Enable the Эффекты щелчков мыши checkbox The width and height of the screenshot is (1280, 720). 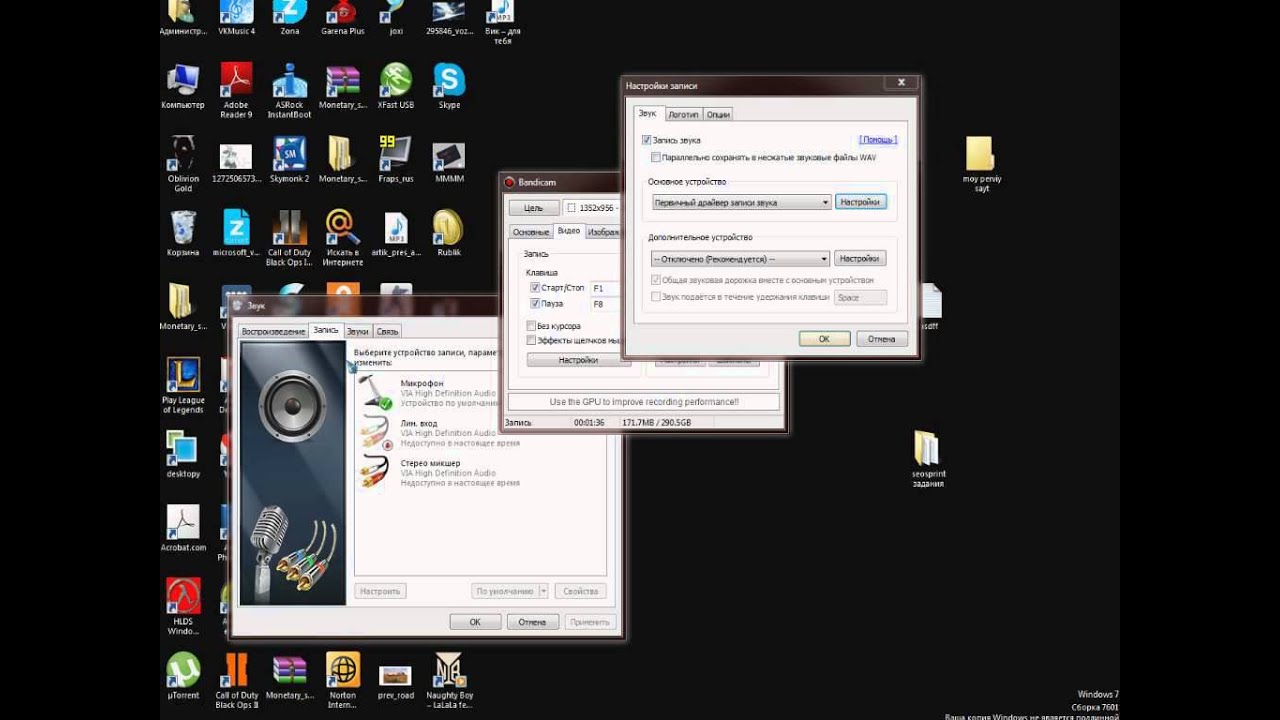pyautogui.click(x=531, y=340)
